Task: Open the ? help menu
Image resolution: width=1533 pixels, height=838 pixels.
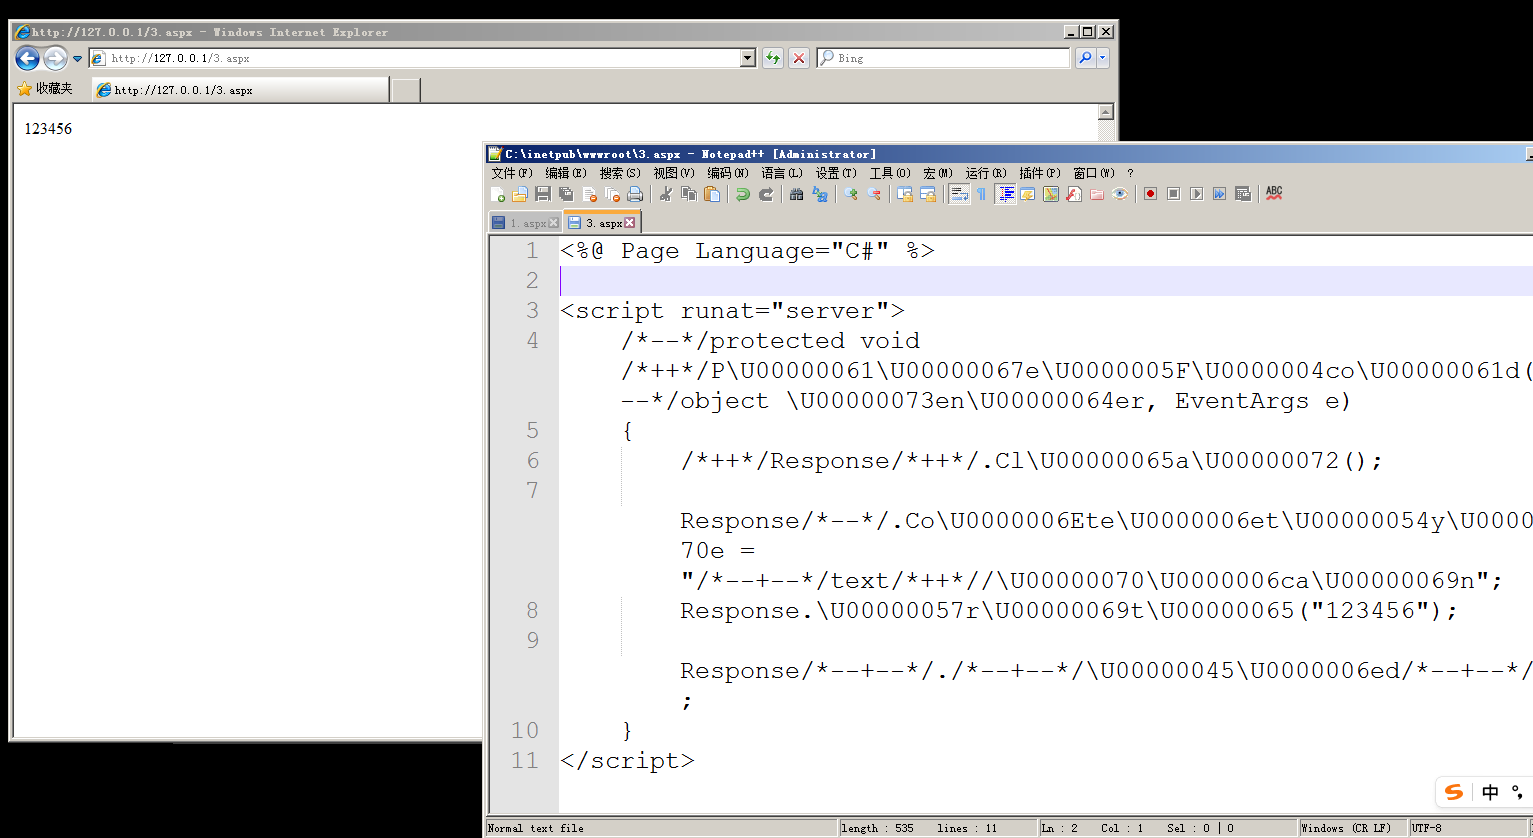Action: 1131,173
